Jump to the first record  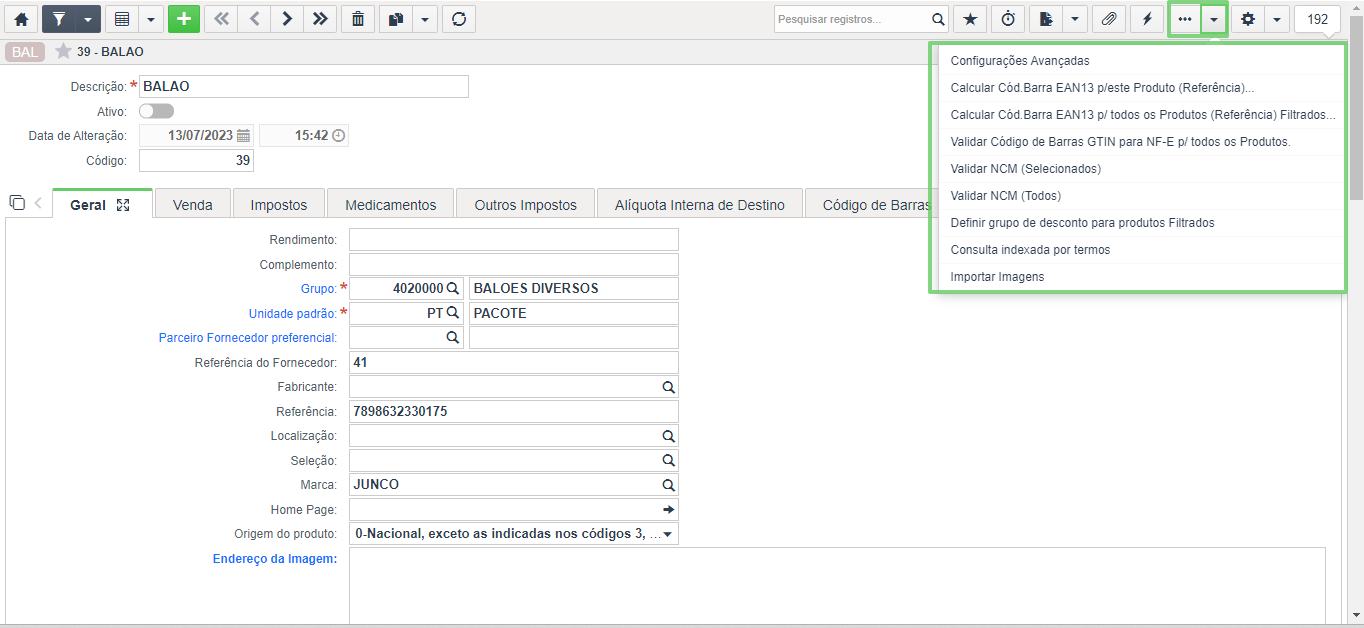click(x=221, y=19)
